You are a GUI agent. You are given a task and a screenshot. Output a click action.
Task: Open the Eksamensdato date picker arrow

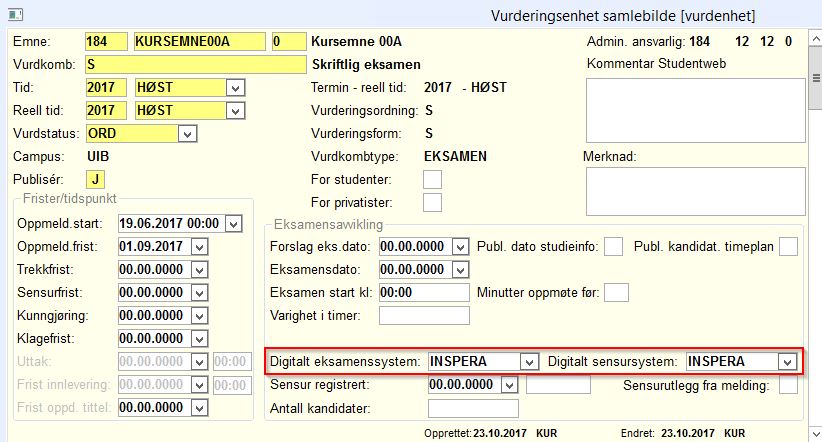point(459,270)
